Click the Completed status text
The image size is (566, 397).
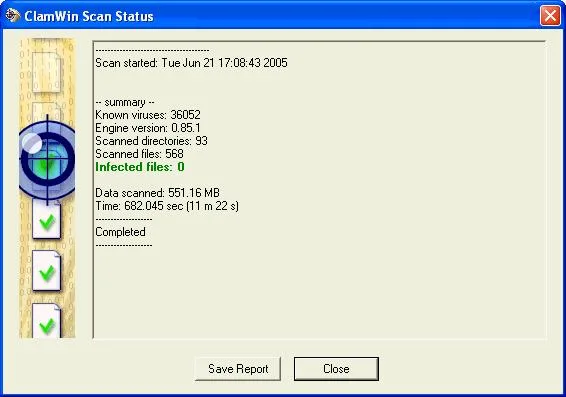(x=120, y=232)
